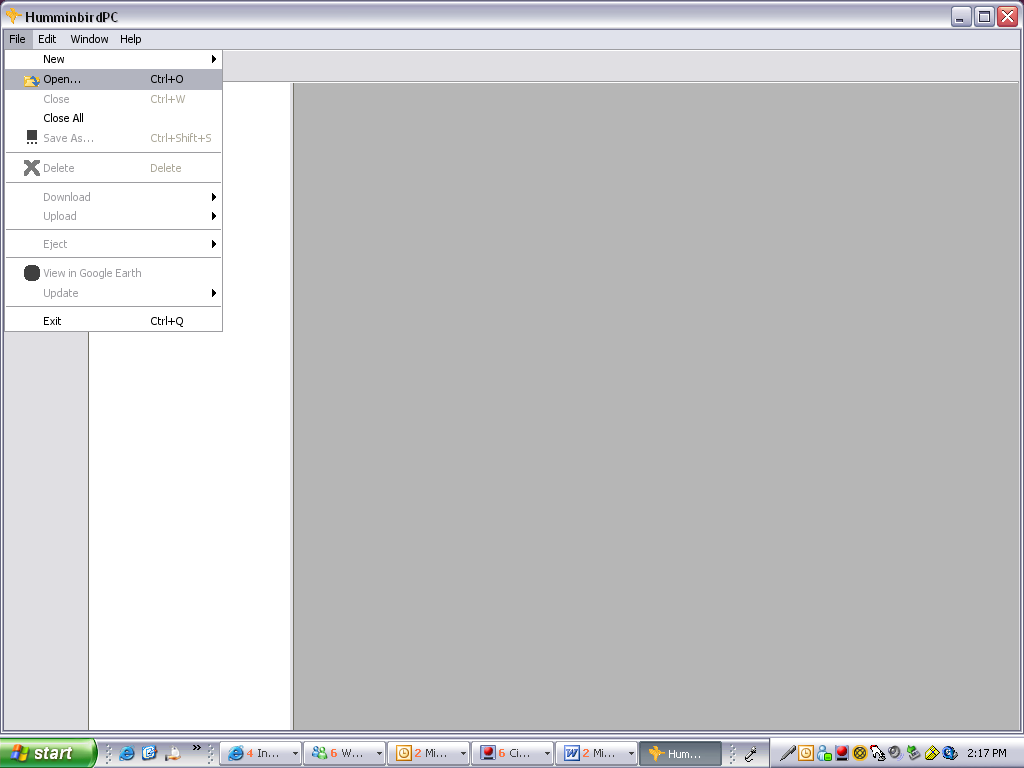Click the X icon beside Delete
The image size is (1024, 768).
31,168
